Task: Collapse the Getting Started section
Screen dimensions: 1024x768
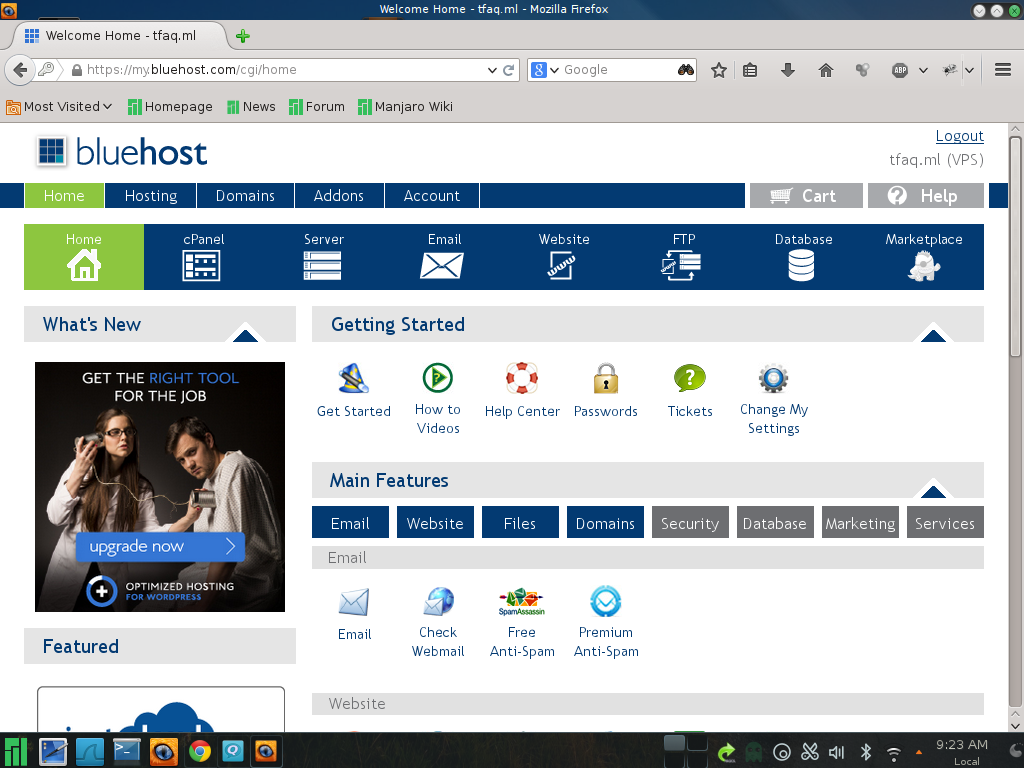Action: click(932, 335)
